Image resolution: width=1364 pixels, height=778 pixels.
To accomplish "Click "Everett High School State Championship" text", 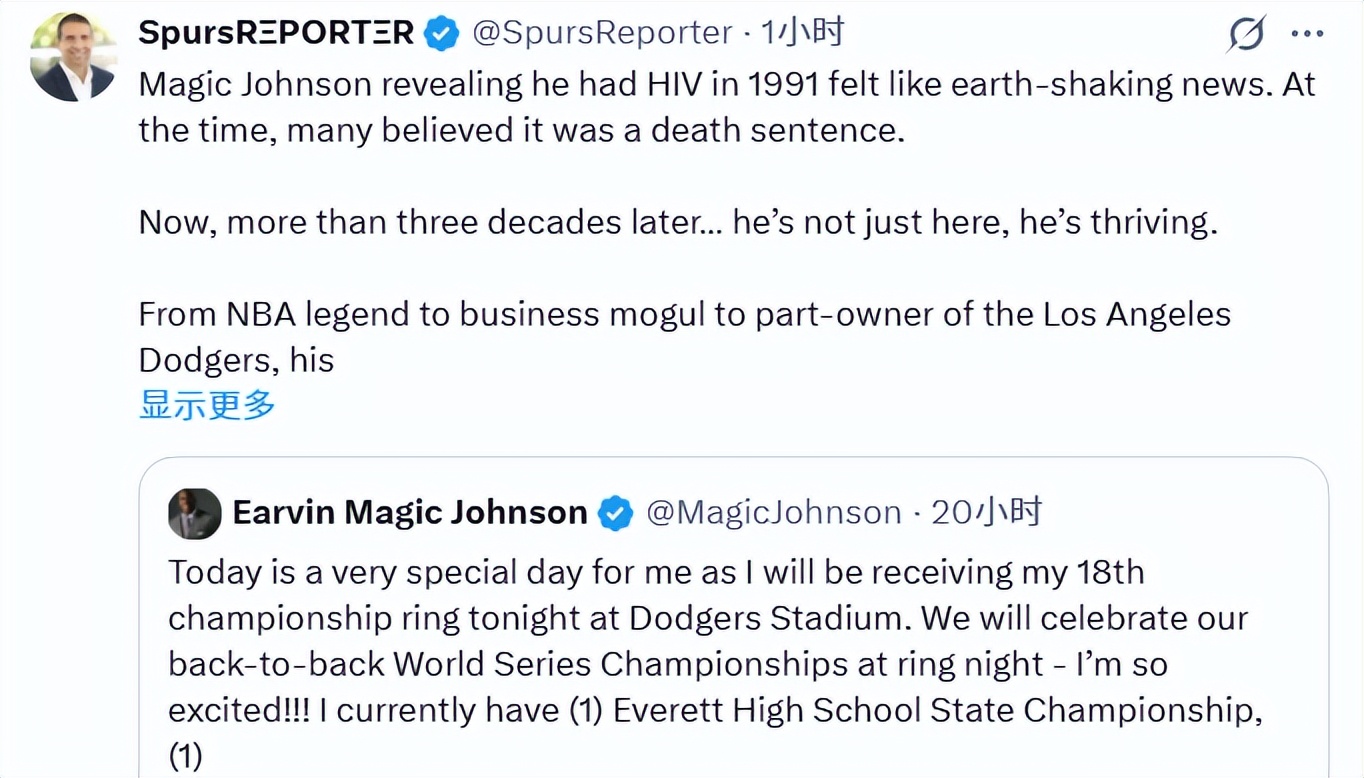I will [x=932, y=710].
